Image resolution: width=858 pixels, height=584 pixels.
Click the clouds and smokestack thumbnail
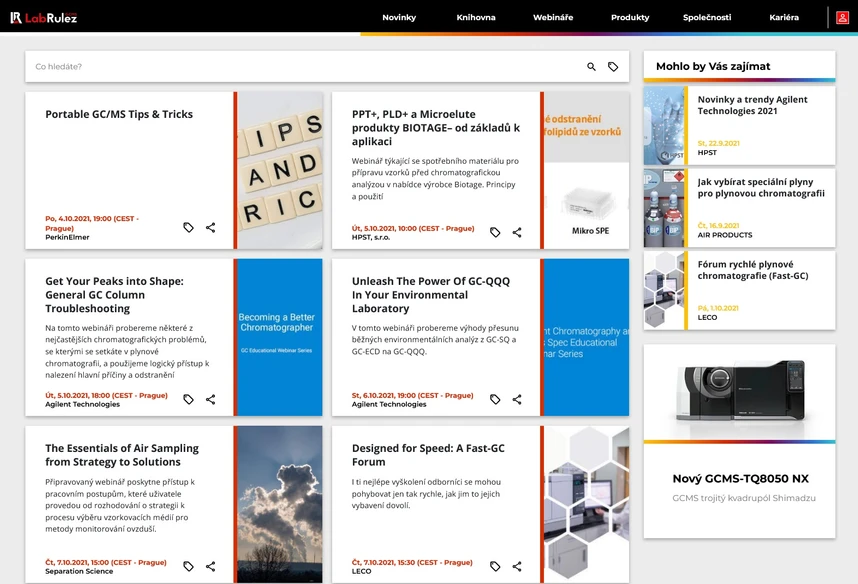(280, 504)
